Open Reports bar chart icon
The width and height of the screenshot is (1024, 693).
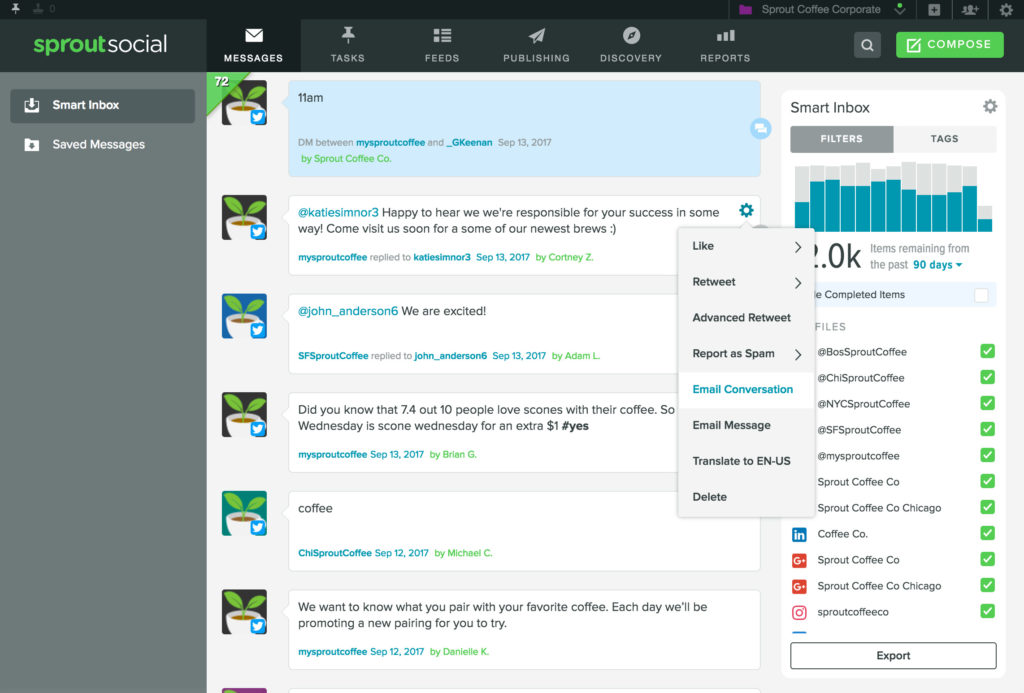coord(725,37)
